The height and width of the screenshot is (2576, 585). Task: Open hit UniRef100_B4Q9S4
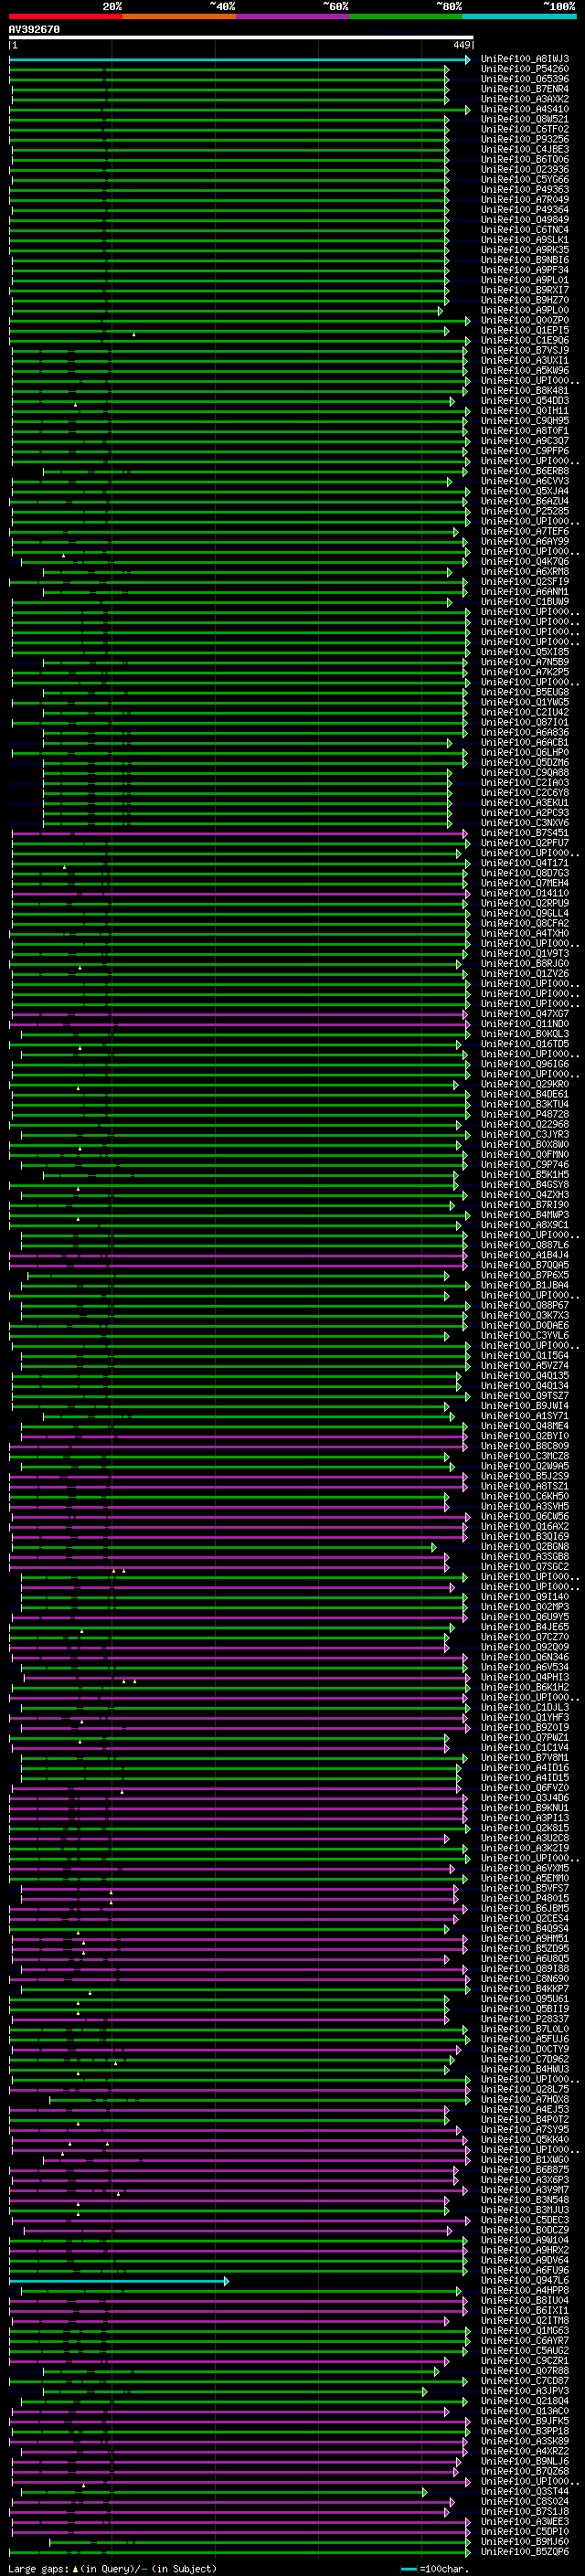tap(524, 1928)
